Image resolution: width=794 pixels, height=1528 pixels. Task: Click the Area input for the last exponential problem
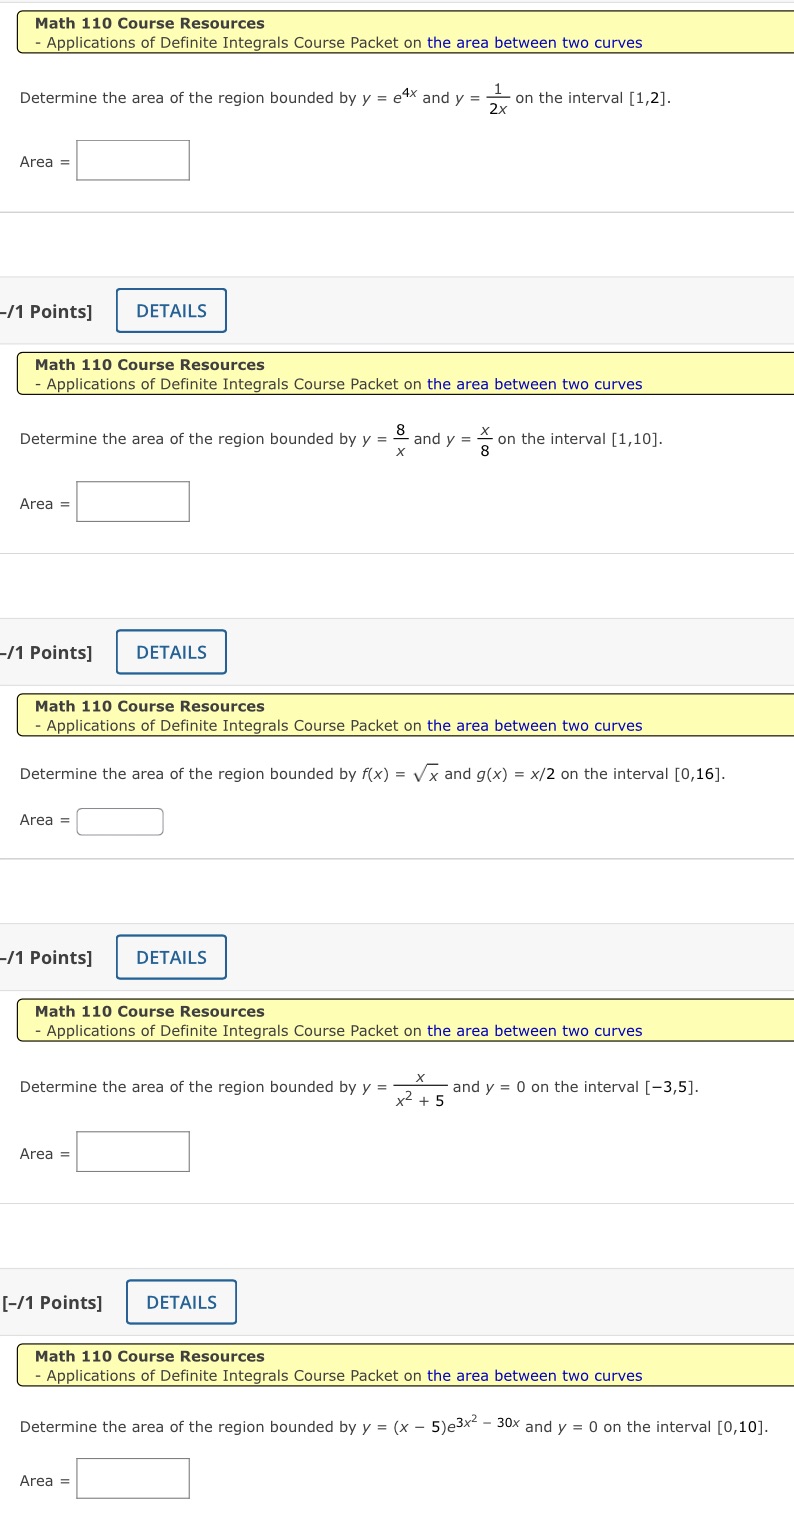[133, 1478]
